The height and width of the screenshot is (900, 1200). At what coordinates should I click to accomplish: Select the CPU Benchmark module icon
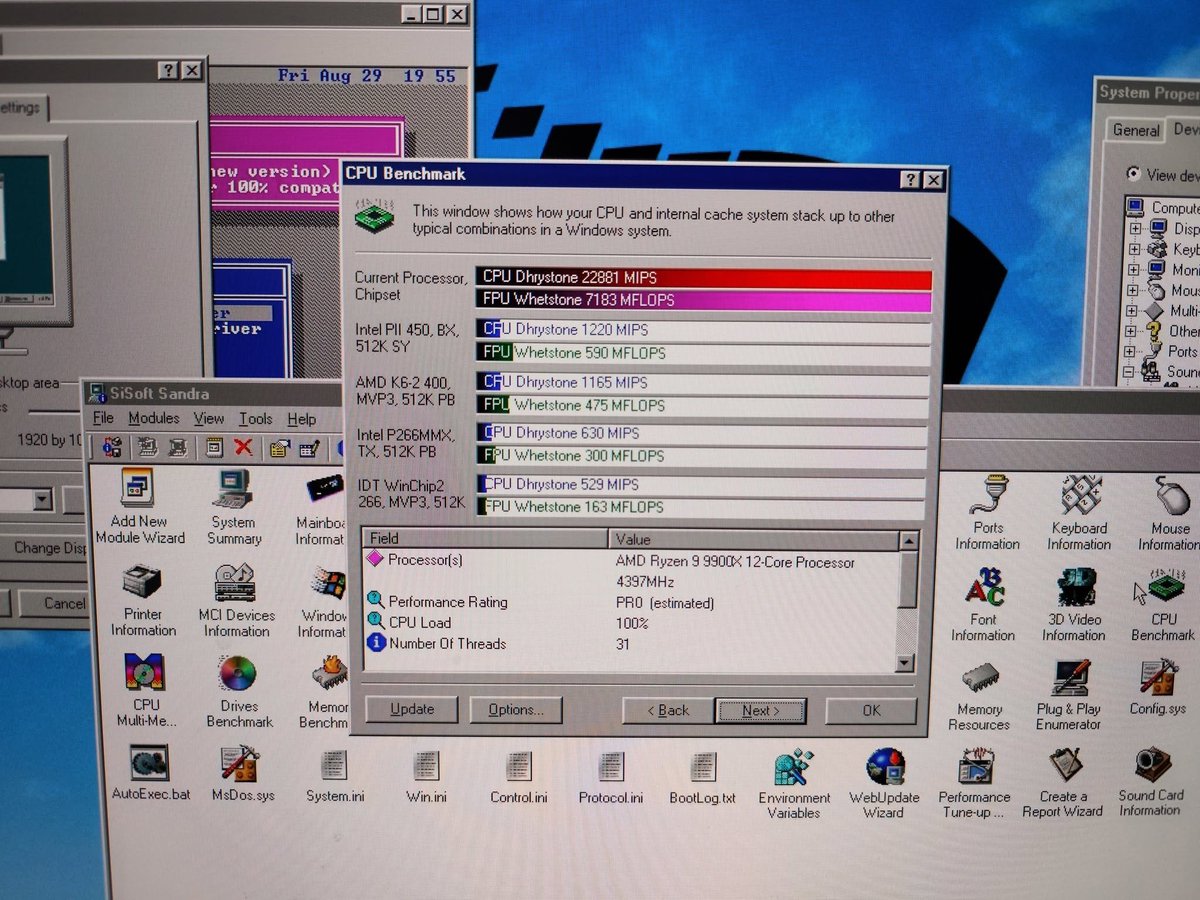click(x=1164, y=605)
